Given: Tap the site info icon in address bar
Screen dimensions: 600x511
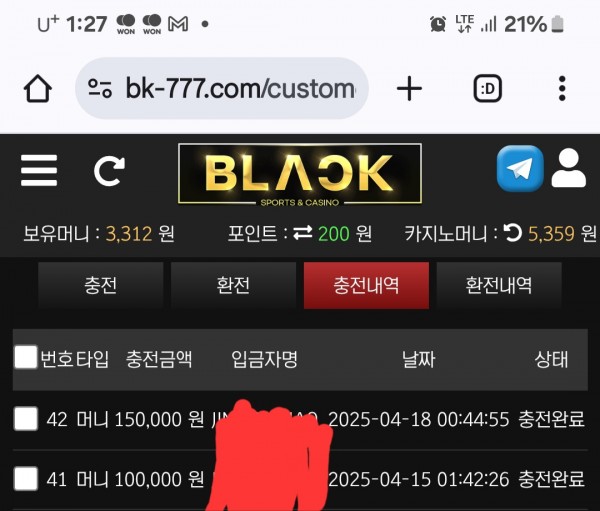Looking at the screenshot, I should (100, 88).
